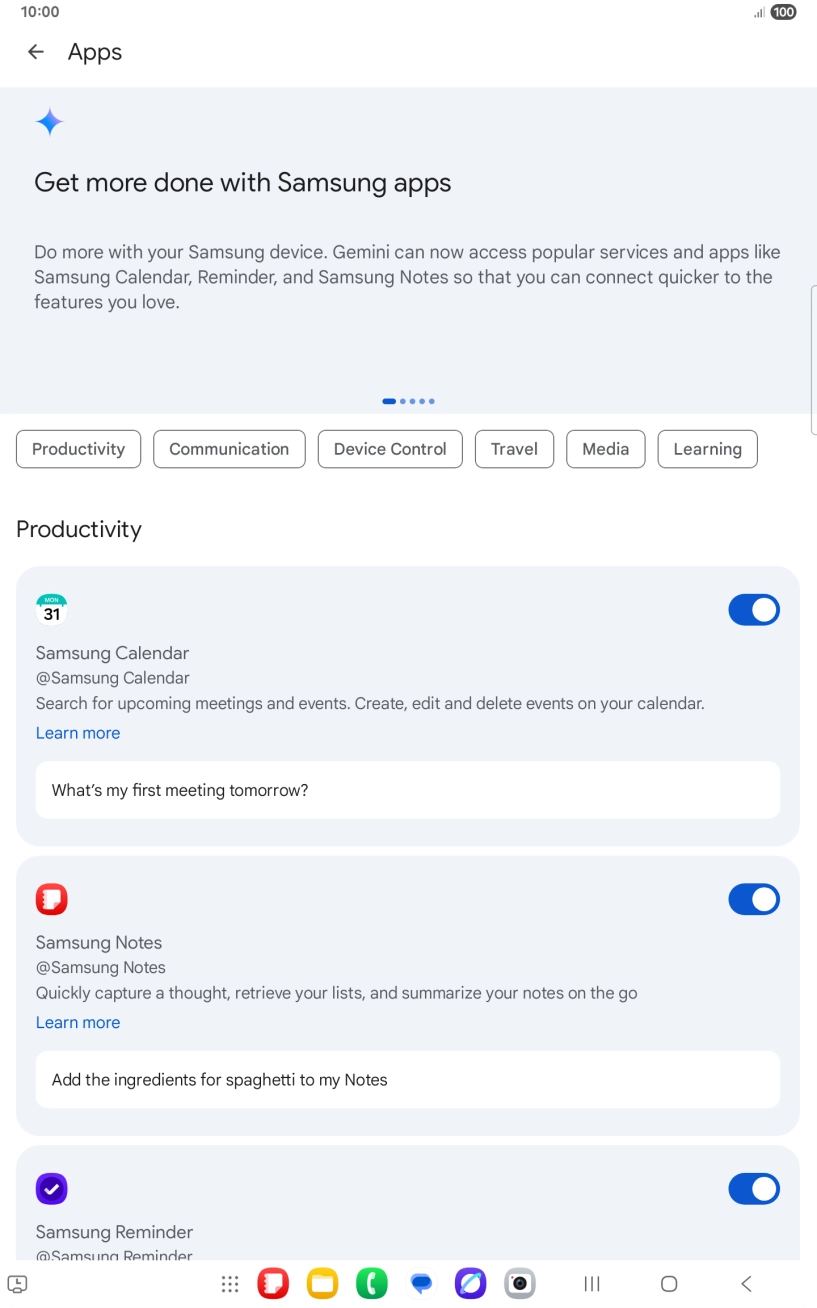Open the Phone app in taskbar

click(372, 1284)
